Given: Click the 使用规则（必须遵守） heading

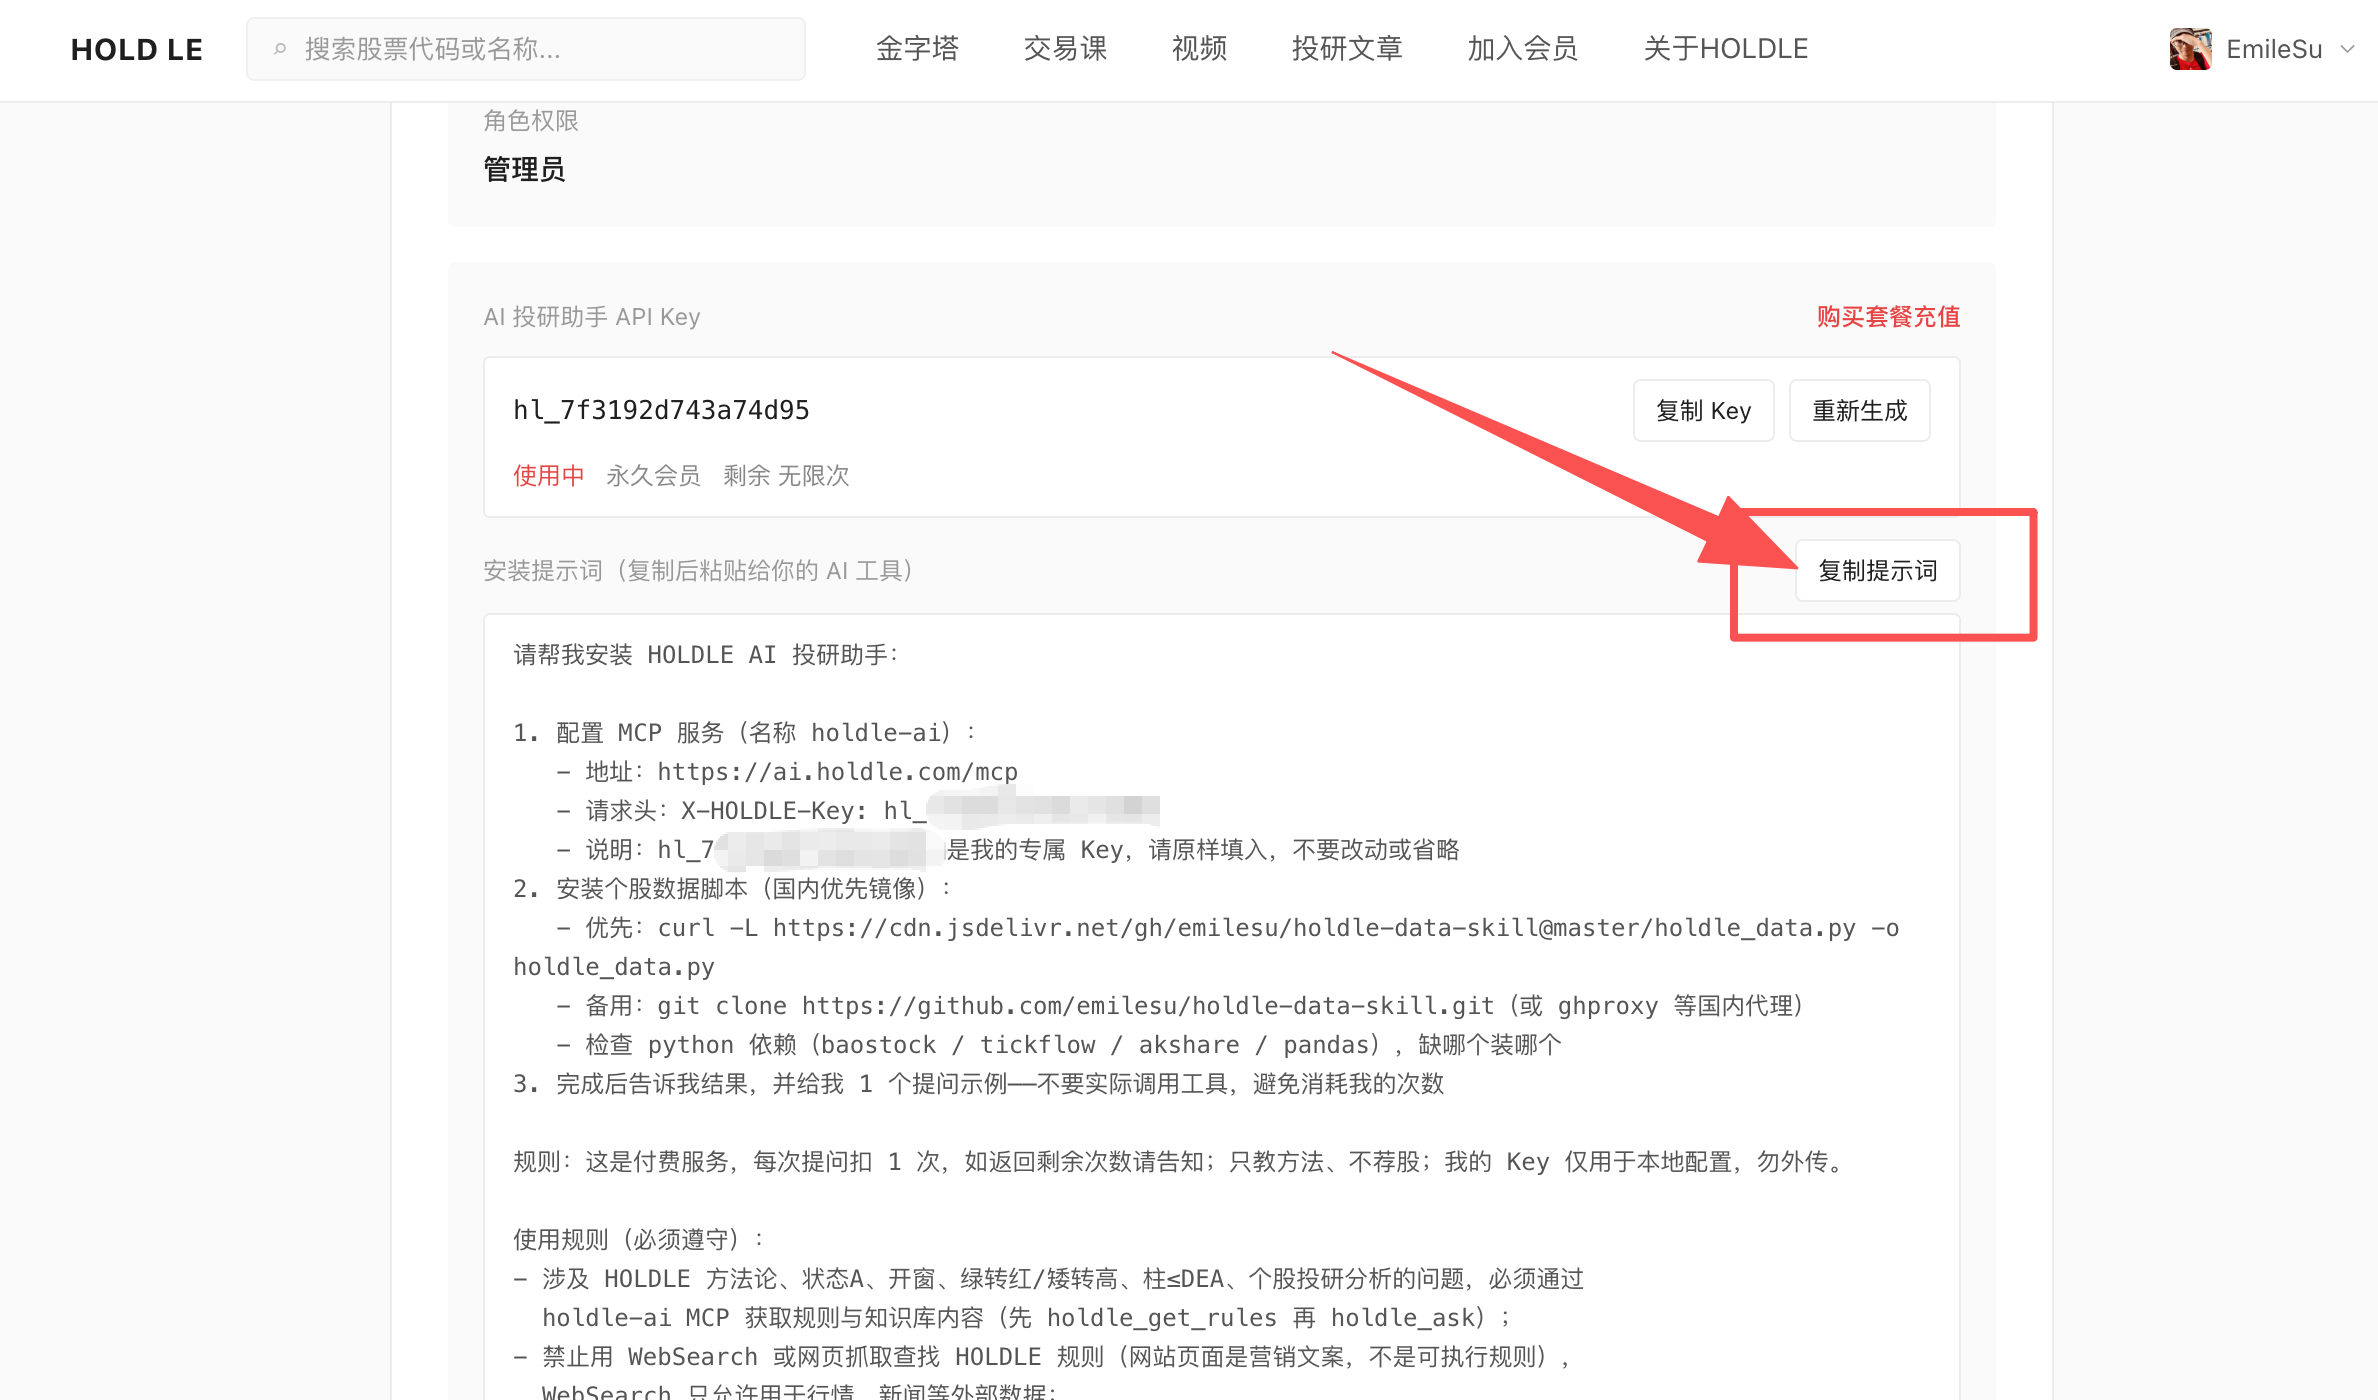Looking at the screenshot, I should (x=639, y=1240).
